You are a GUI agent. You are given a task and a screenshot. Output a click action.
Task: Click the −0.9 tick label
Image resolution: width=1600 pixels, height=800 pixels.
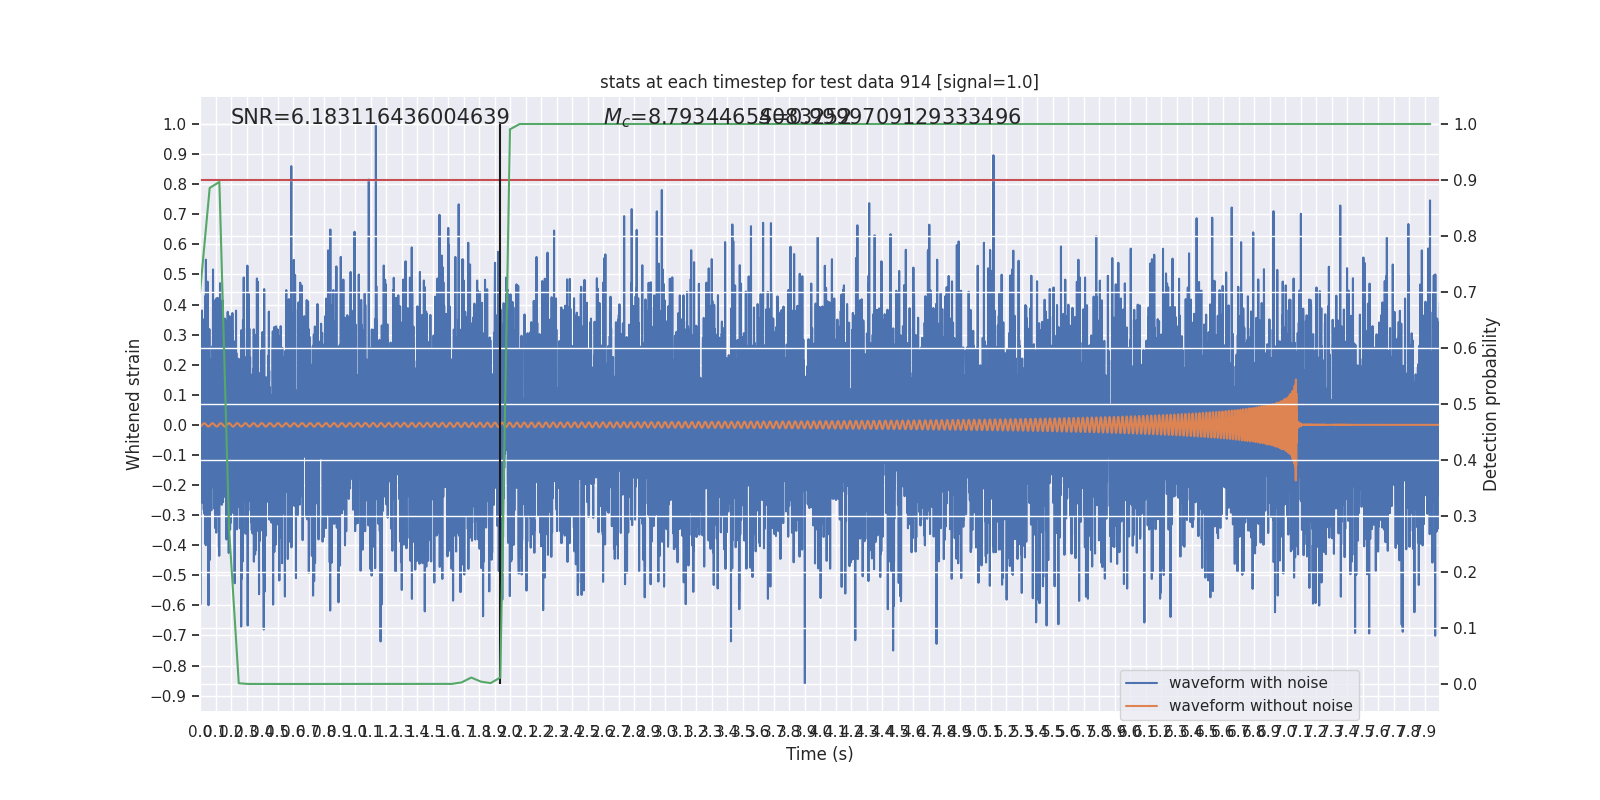[169, 696]
